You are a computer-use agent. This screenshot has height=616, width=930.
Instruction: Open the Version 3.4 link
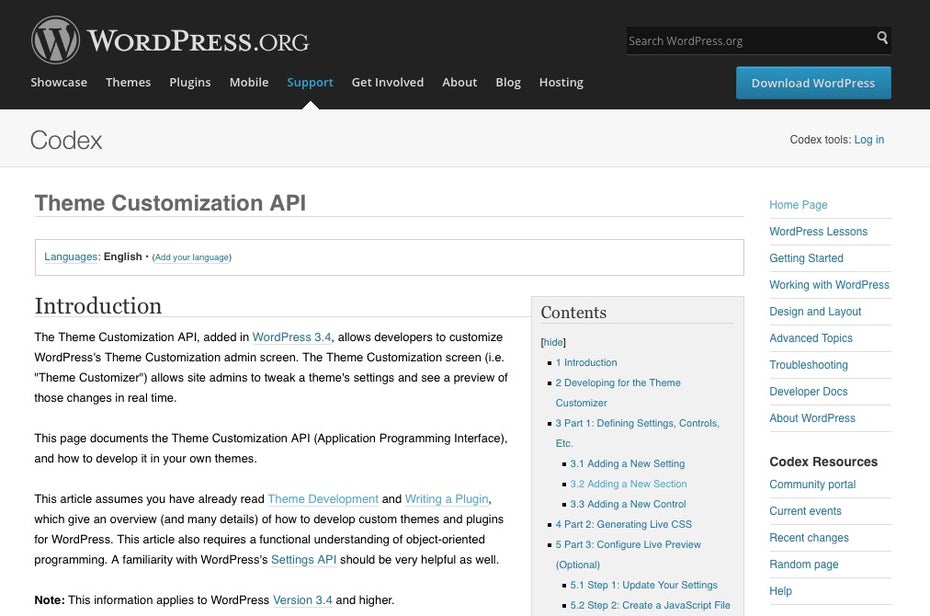point(302,599)
